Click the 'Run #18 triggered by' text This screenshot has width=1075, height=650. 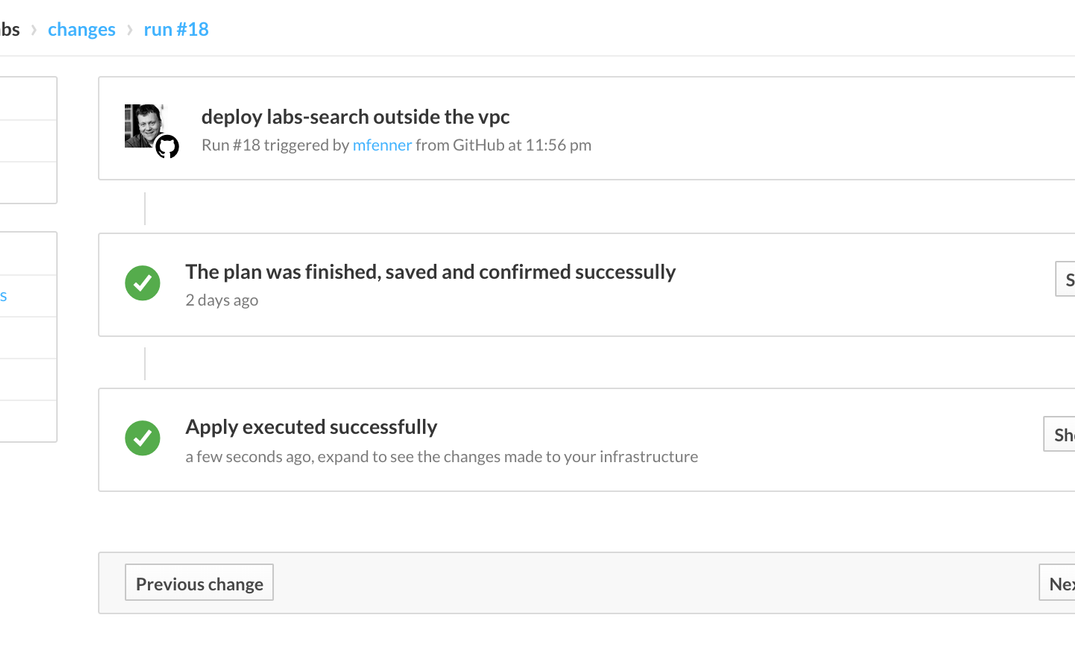pos(275,145)
